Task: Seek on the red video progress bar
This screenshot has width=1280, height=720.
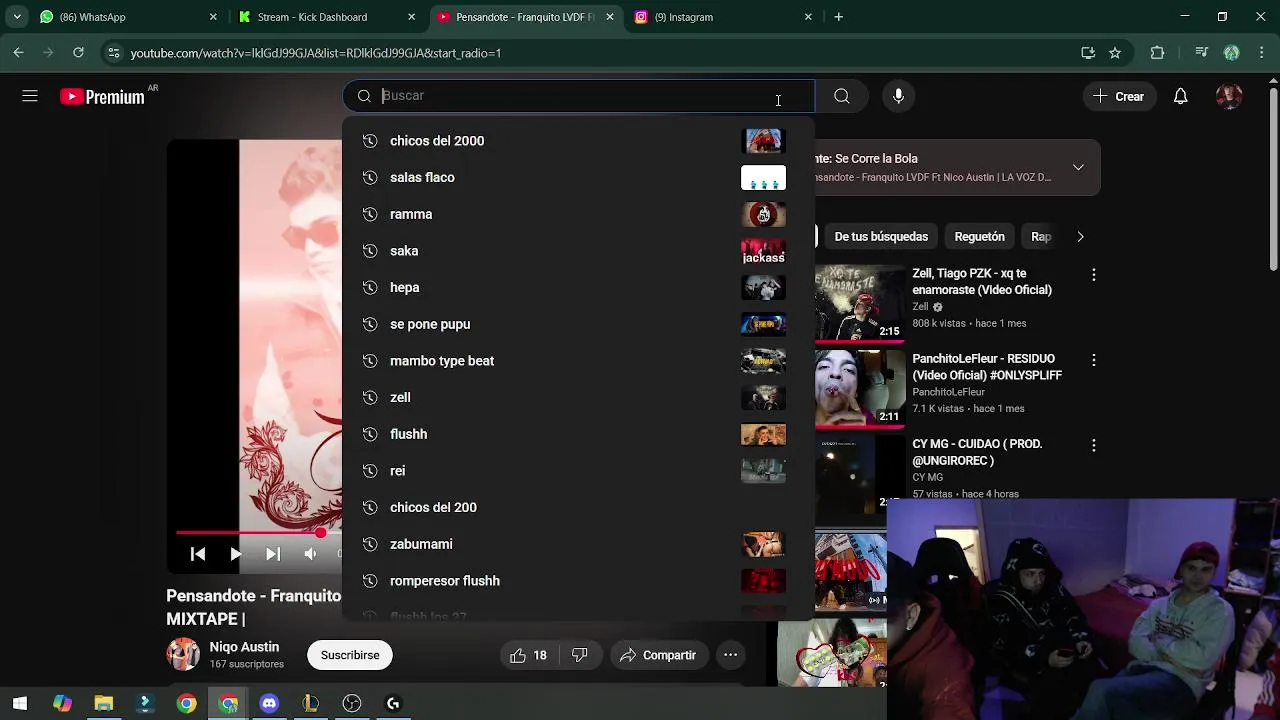Action: 259,533
